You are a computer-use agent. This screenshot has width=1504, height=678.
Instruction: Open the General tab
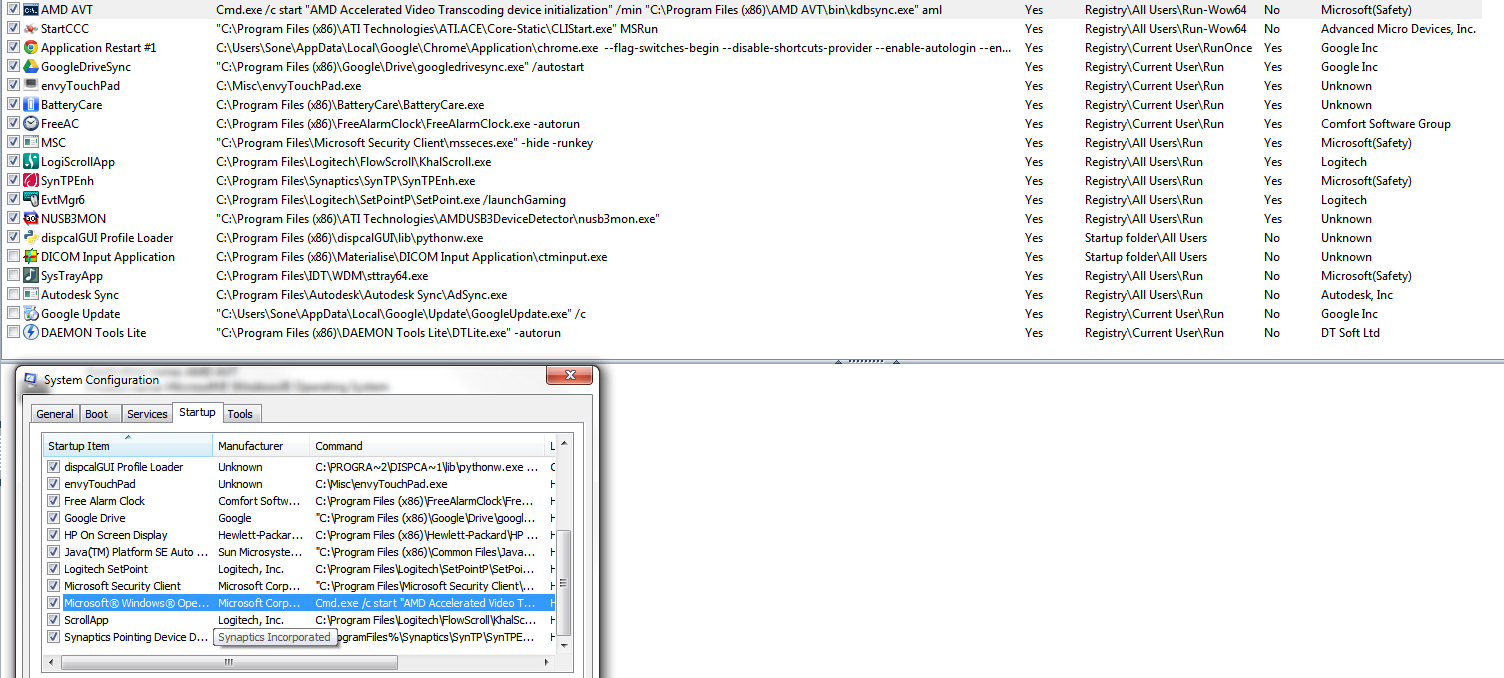55,414
